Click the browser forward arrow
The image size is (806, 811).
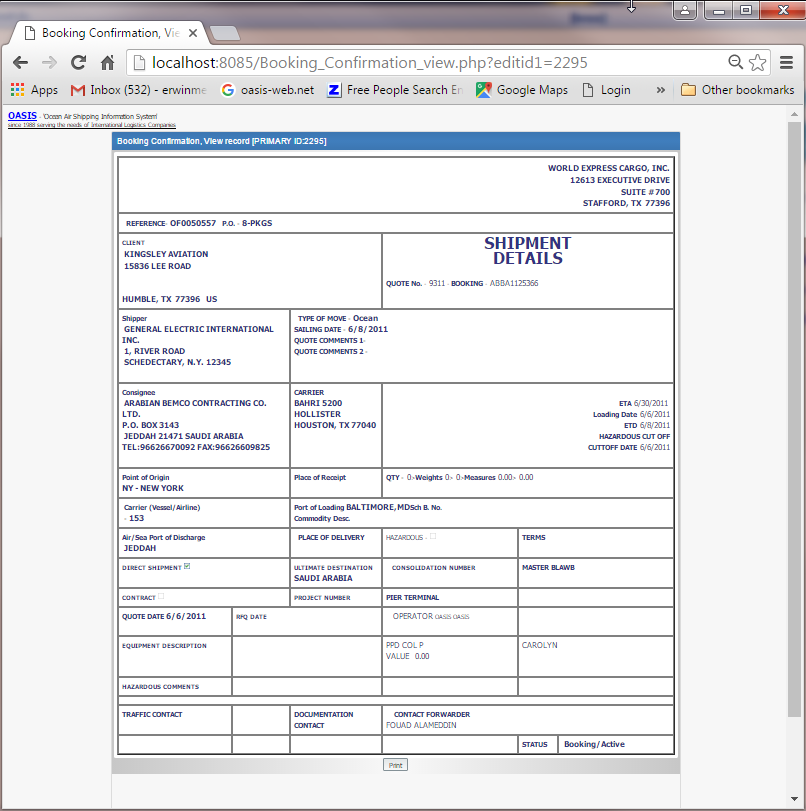[x=49, y=63]
